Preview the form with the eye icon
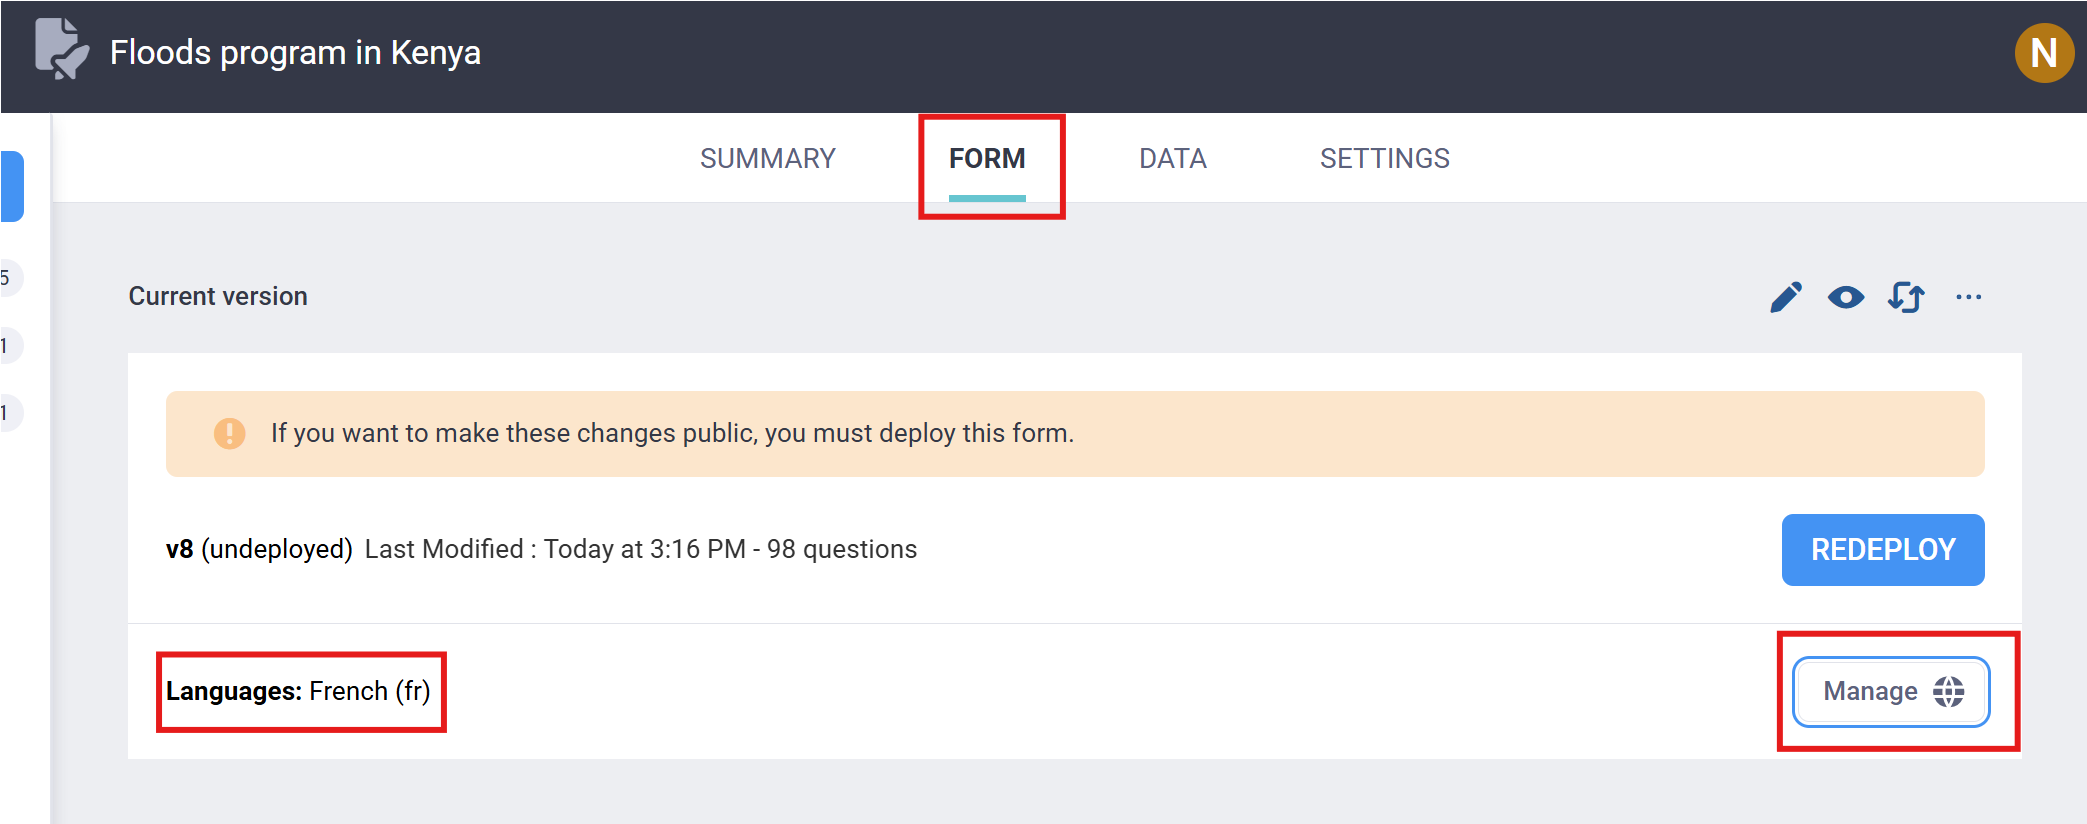Screen dimensions: 2087x824 (1846, 297)
